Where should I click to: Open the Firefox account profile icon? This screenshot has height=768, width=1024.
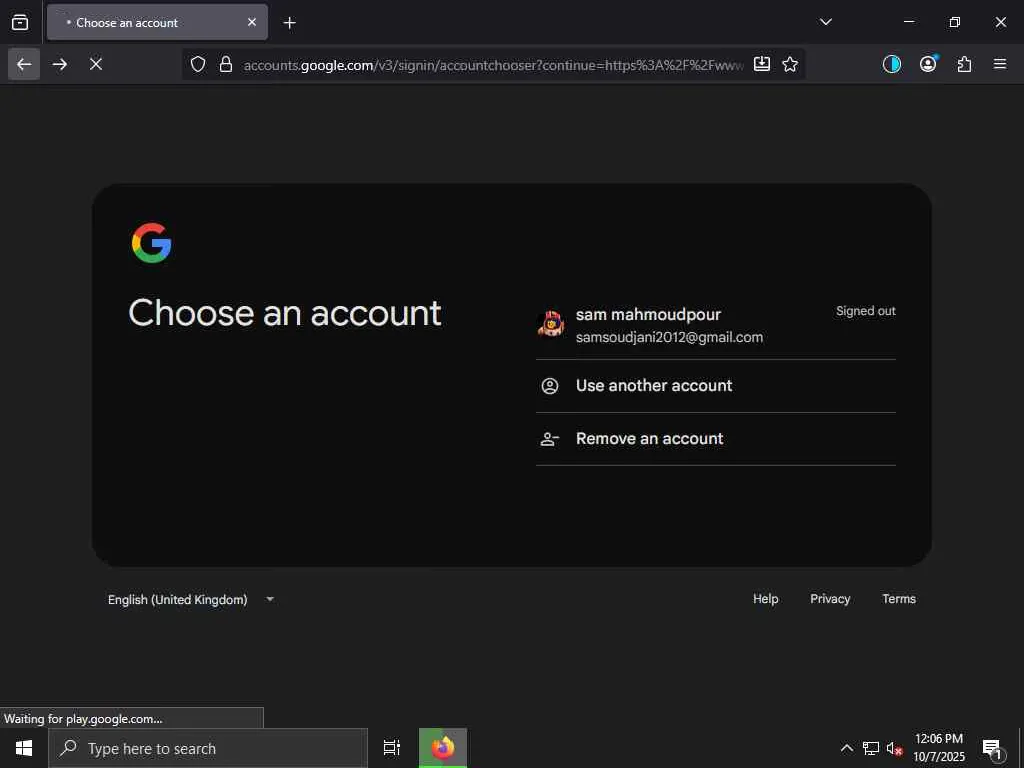click(928, 64)
